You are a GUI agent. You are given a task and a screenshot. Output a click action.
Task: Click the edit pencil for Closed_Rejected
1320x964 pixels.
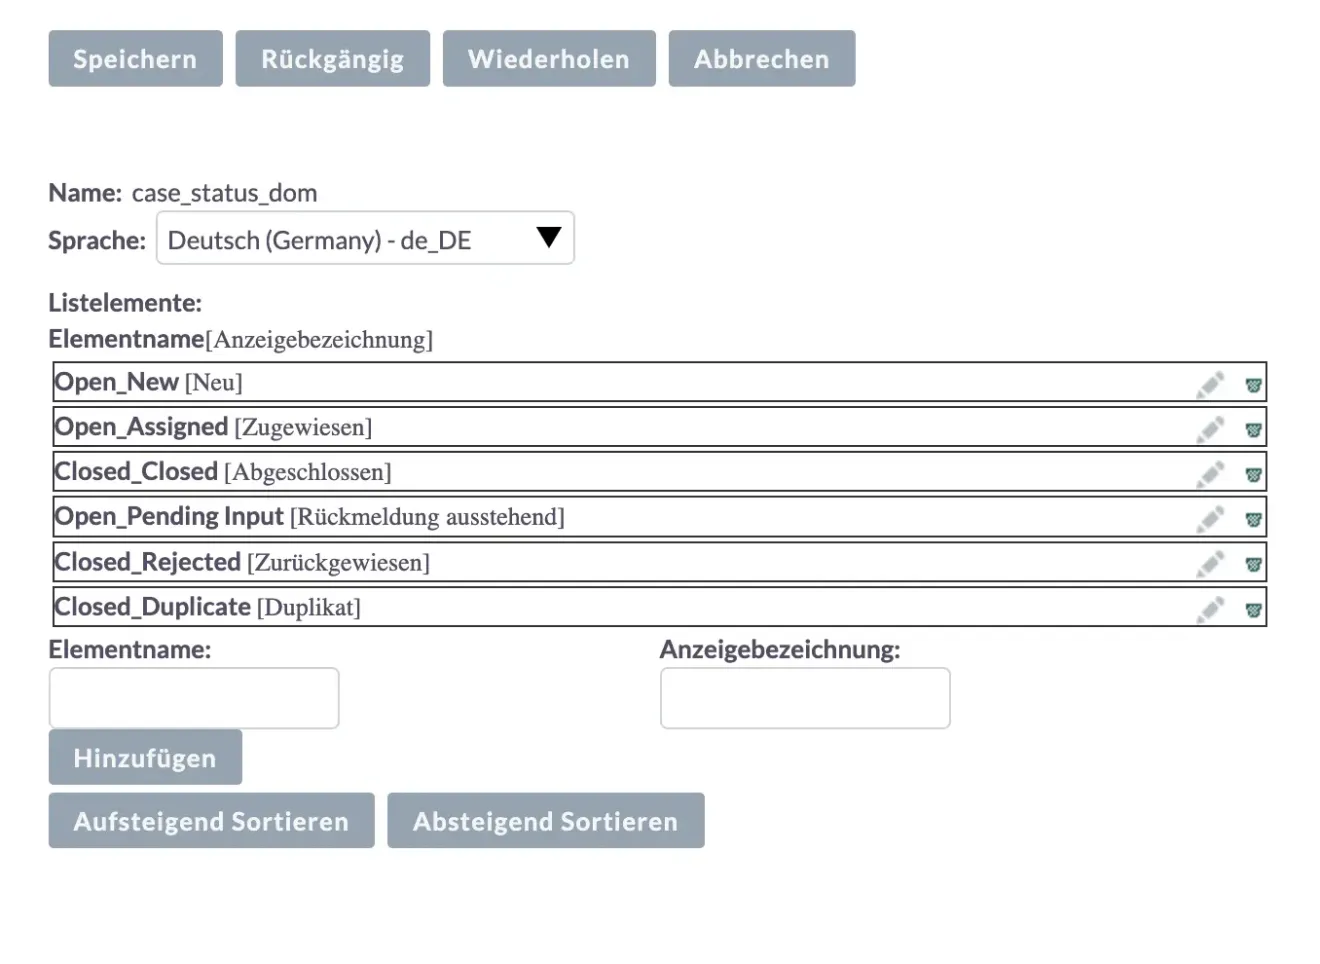(1210, 562)
